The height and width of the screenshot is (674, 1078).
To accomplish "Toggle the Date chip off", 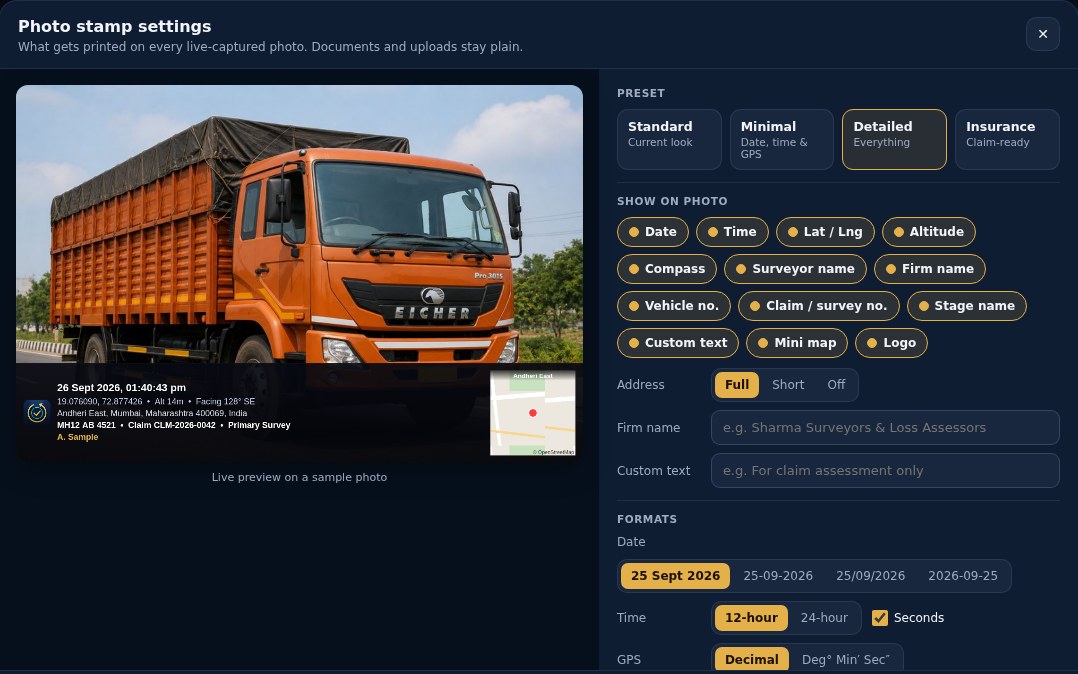I will (x=652, y=232).
